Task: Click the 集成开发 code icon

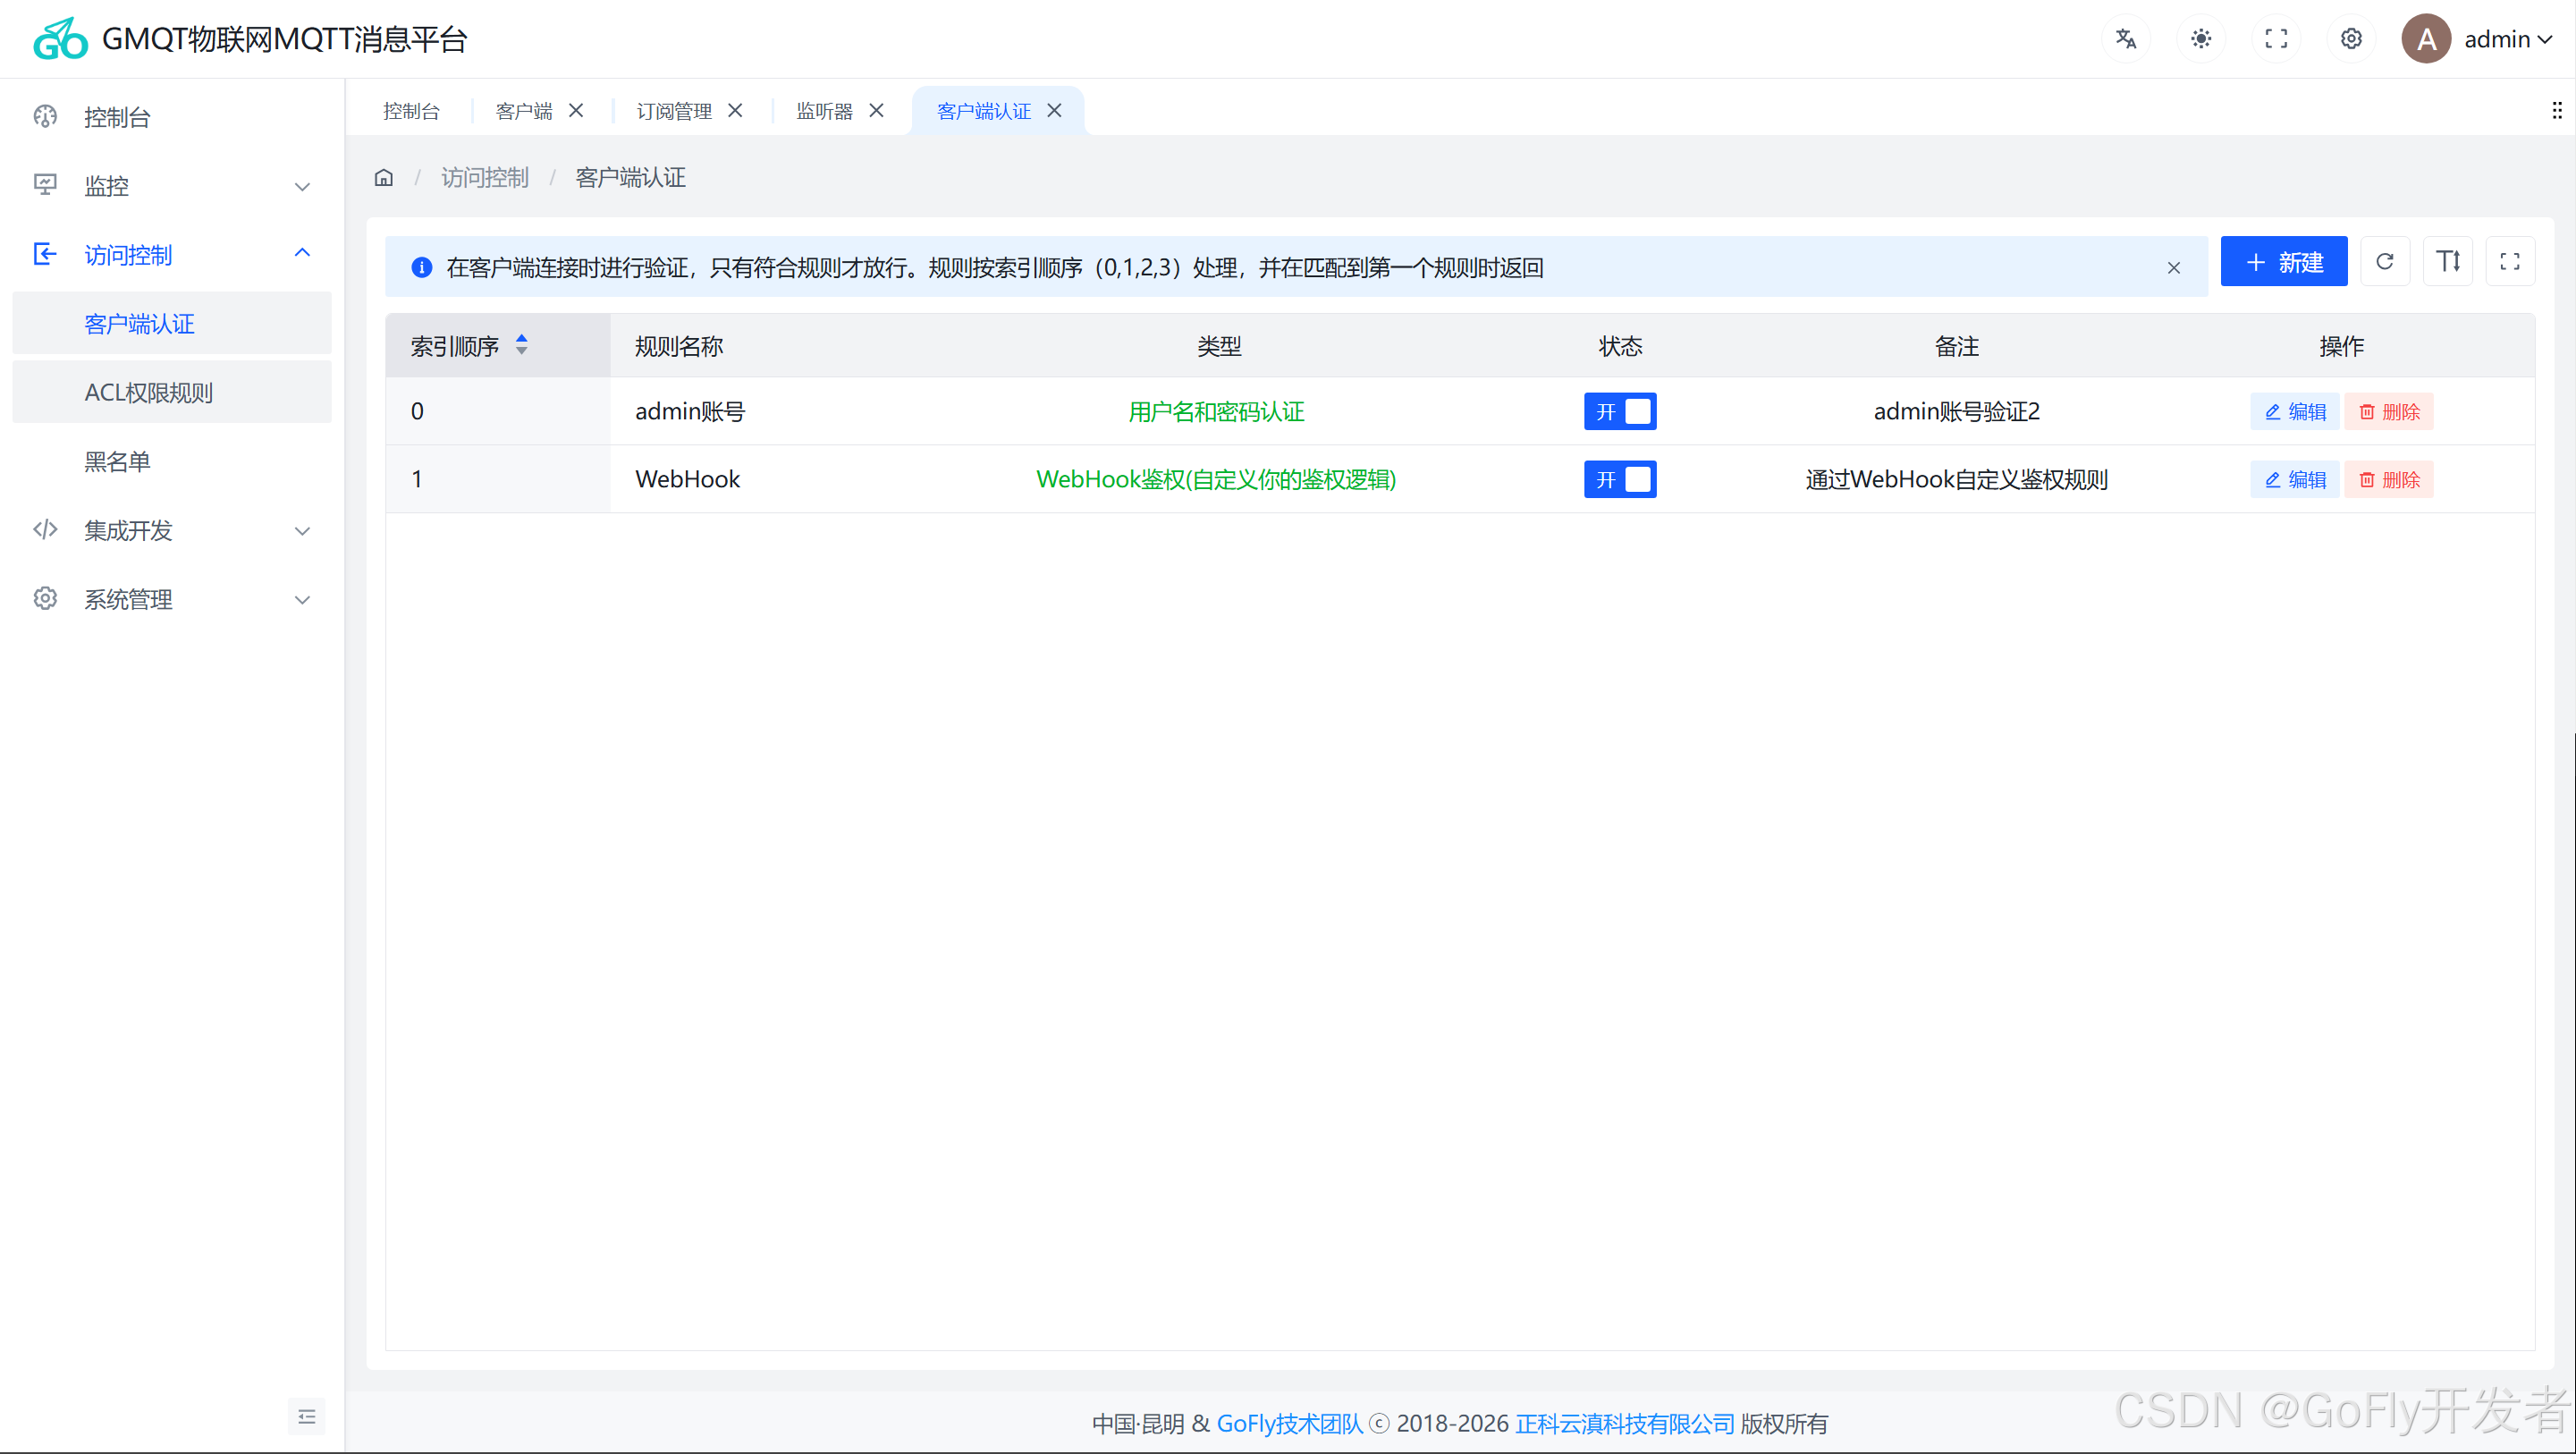Action: click(x=46, y=530)
